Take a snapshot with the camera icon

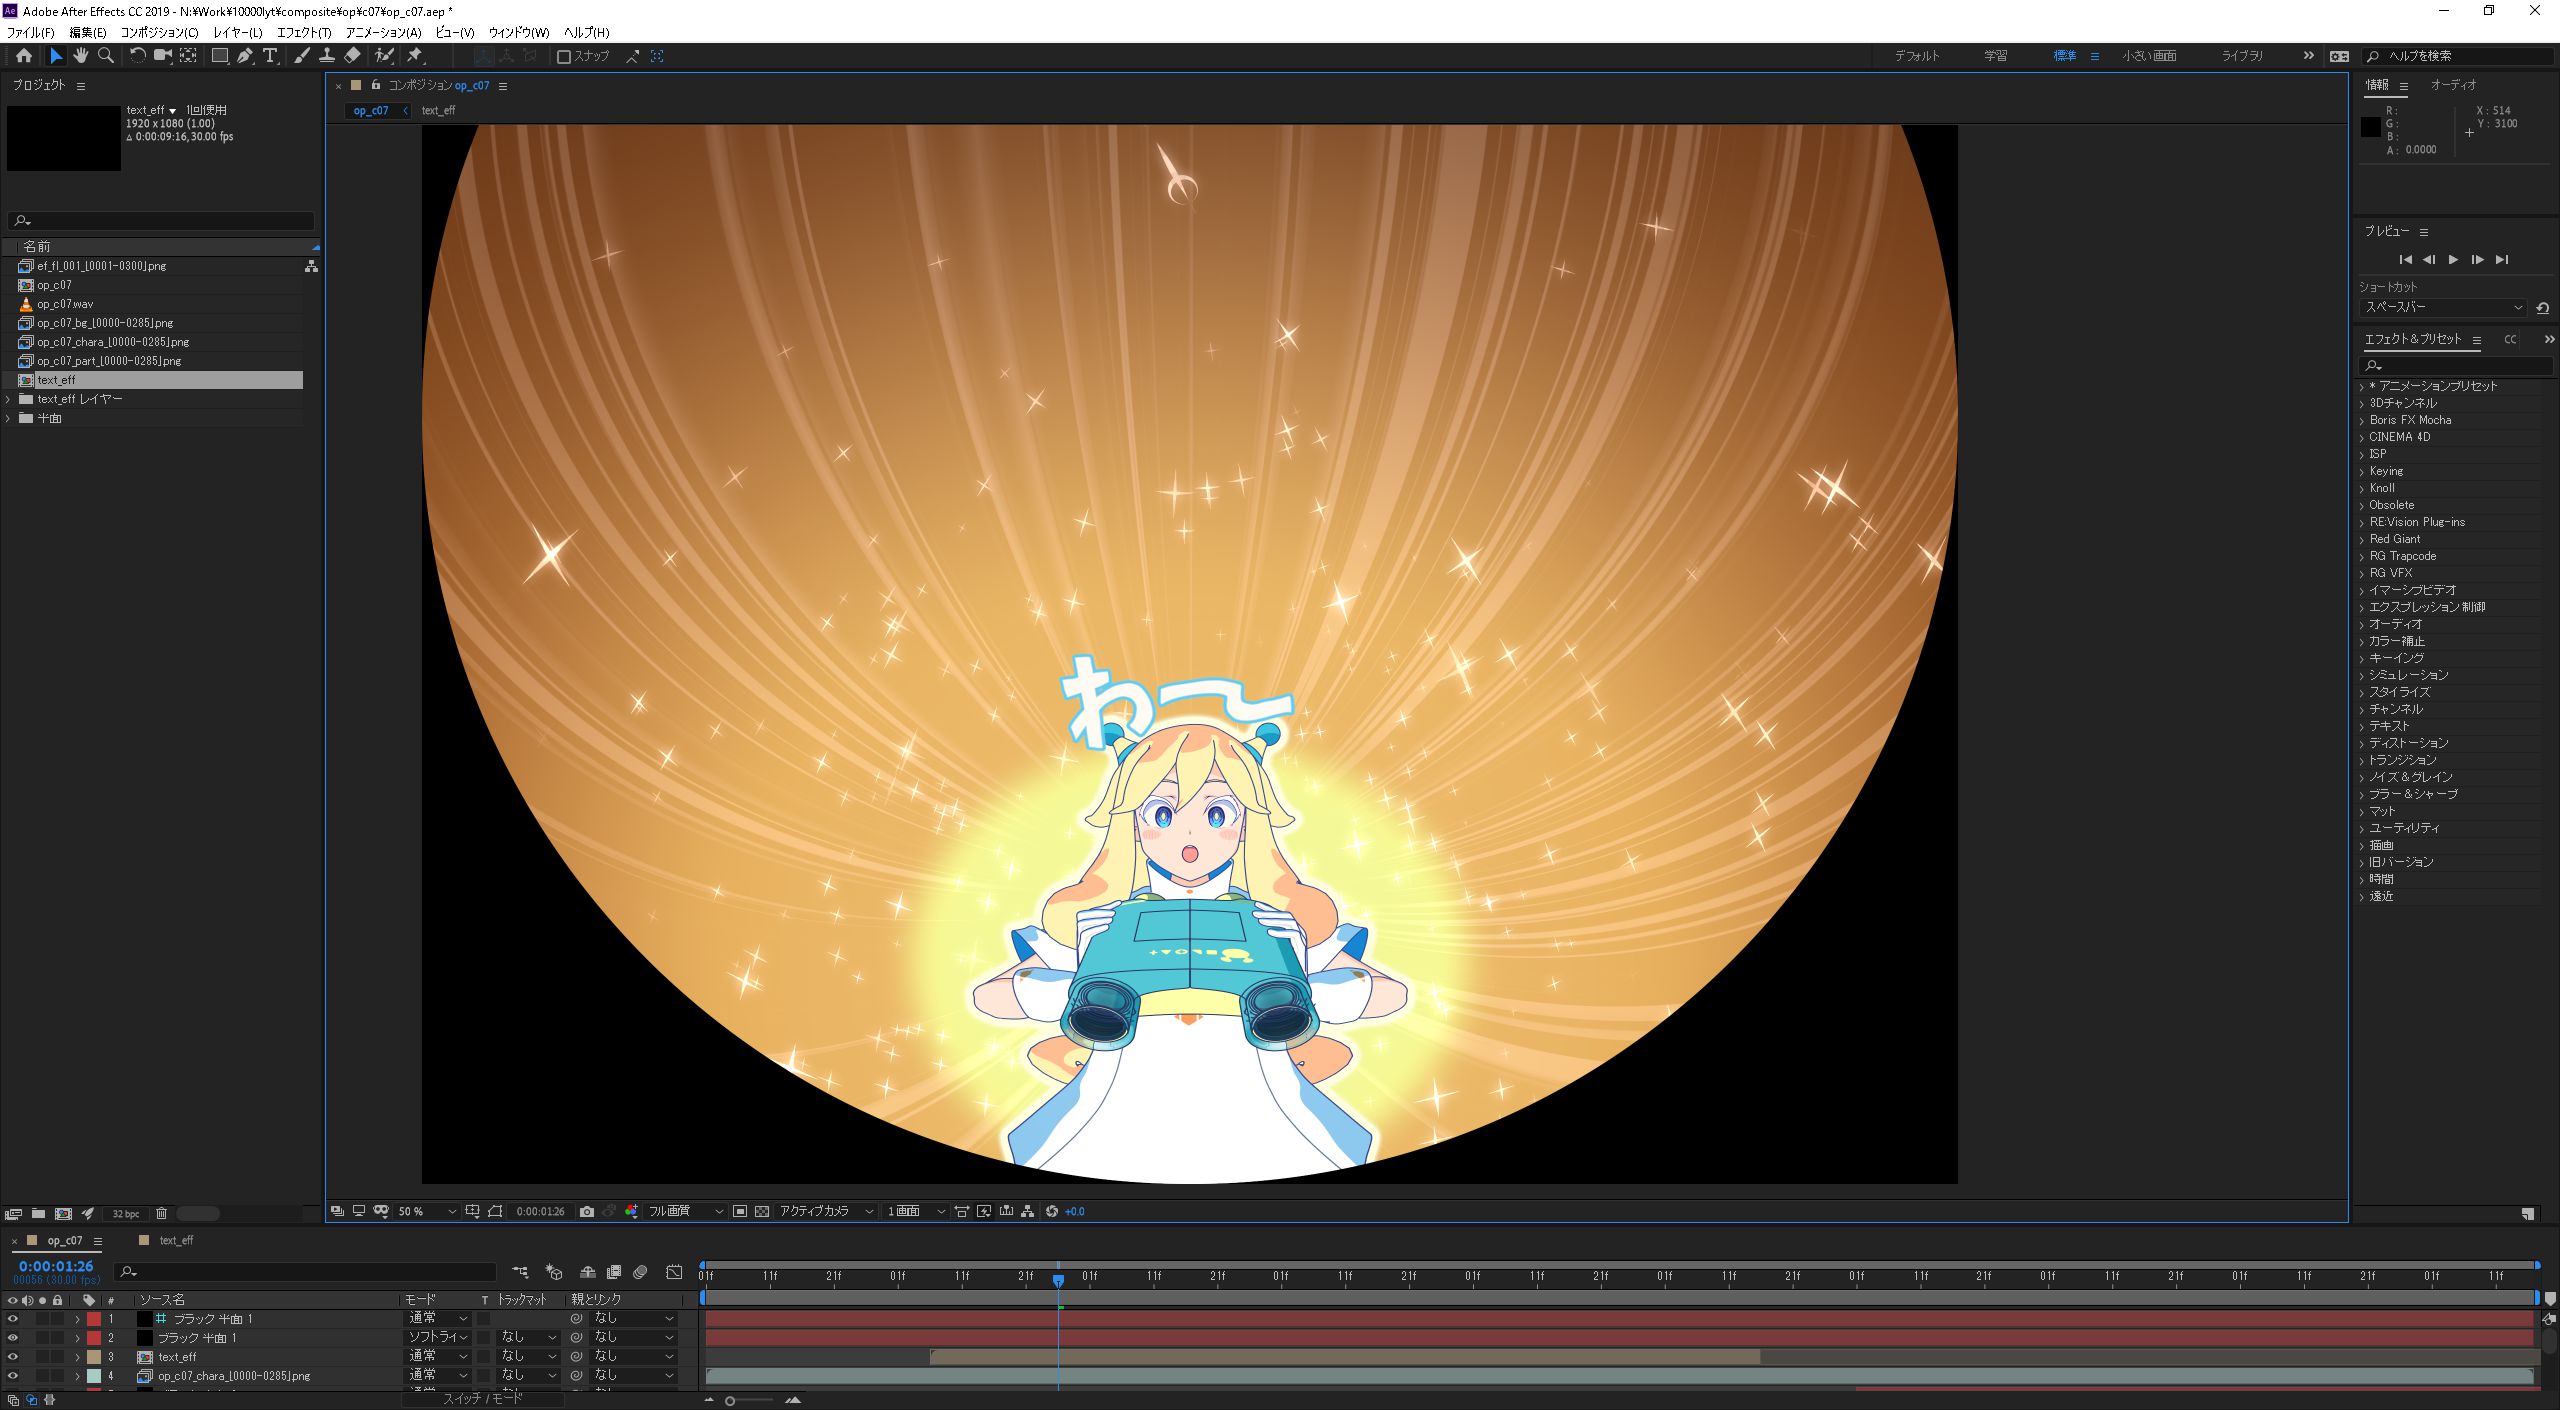[587, 1211]
